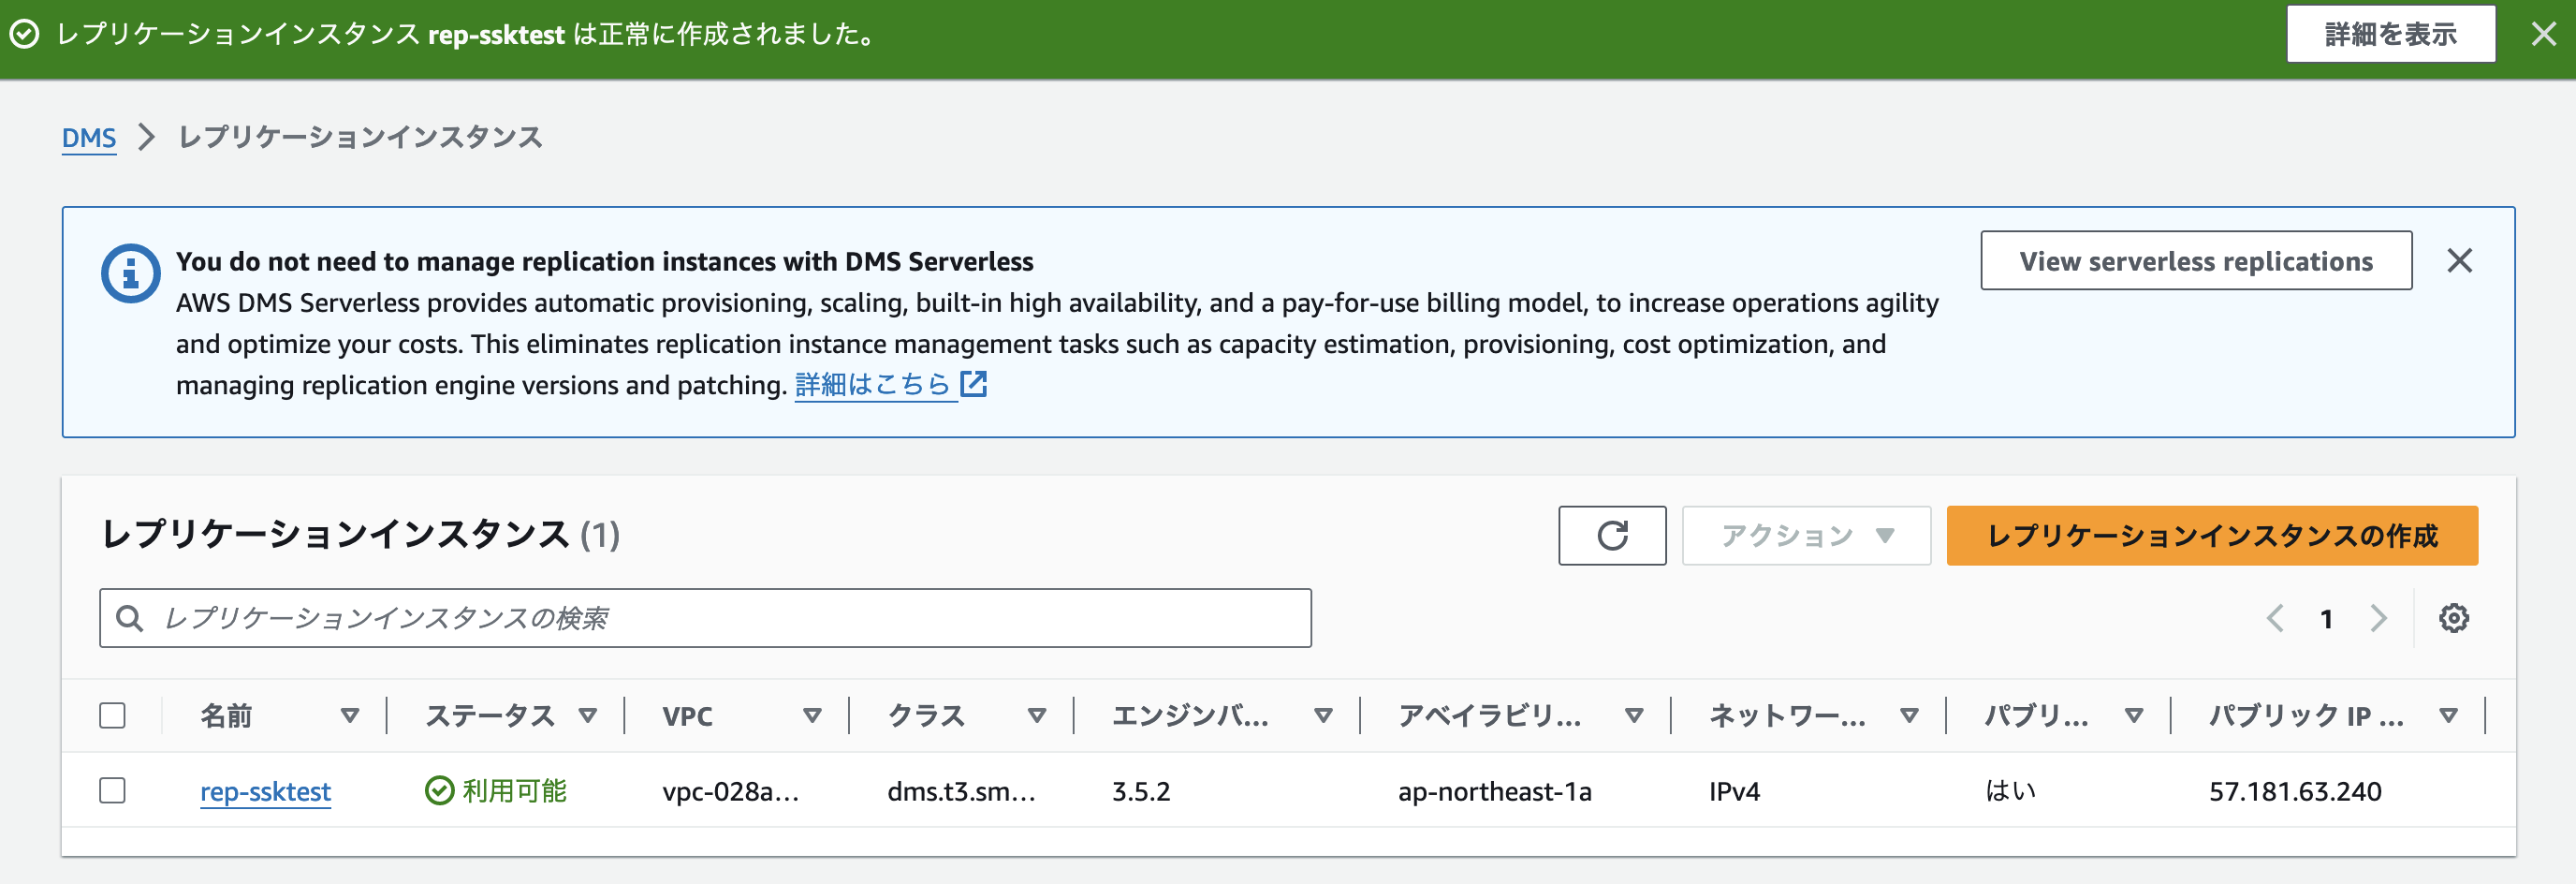Click the レプリケーションインスタンス (1) heading
This screenshot has height=884, width=2576.
[x=360, y=535]
